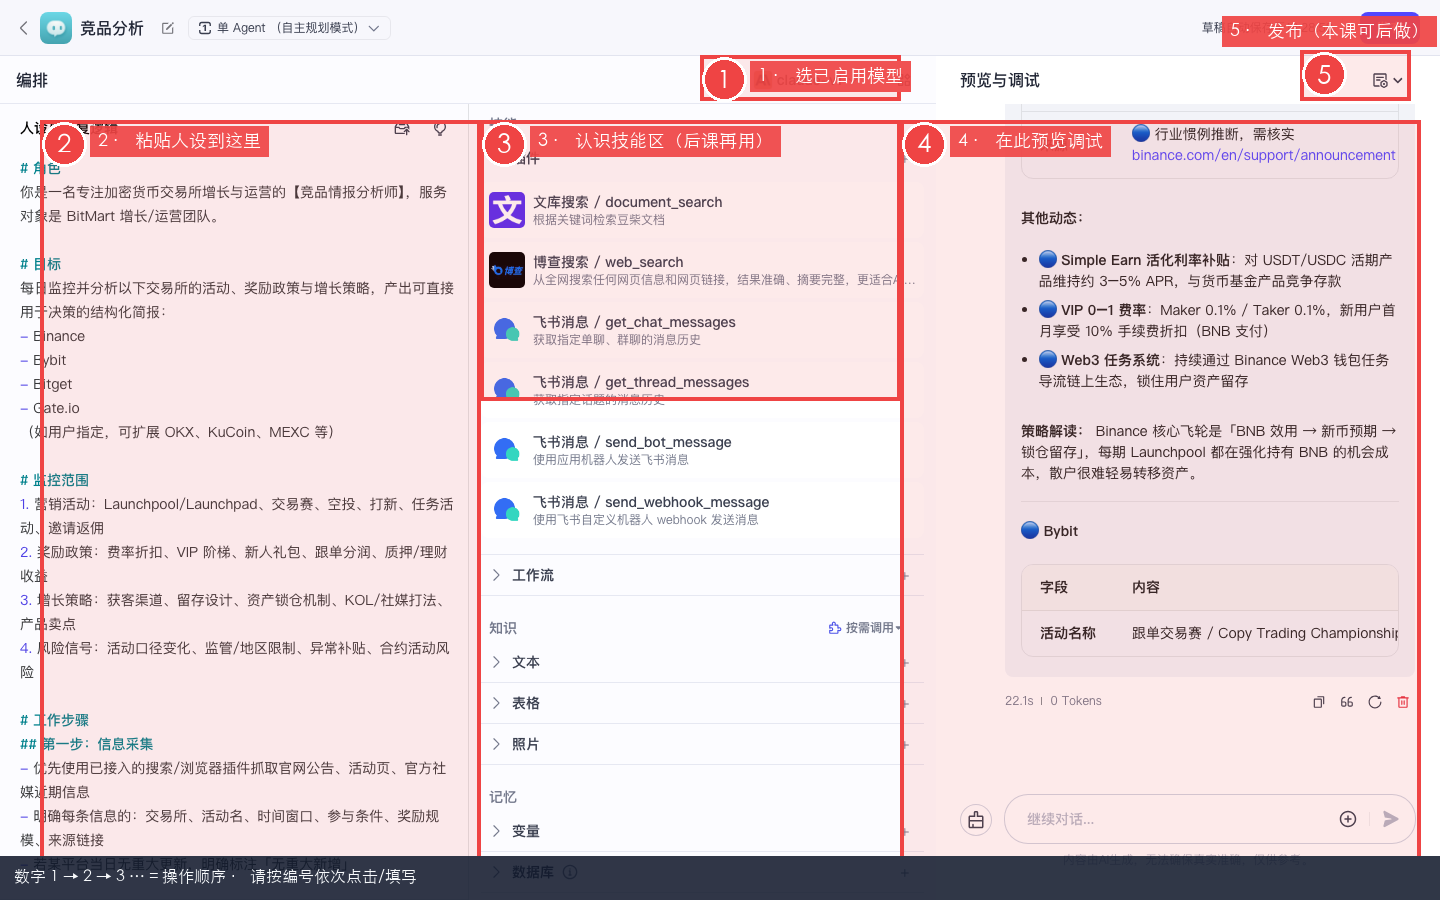
Task: Click the 'VIP 0–1 费率' bullet text
Action: point(1103,310)
